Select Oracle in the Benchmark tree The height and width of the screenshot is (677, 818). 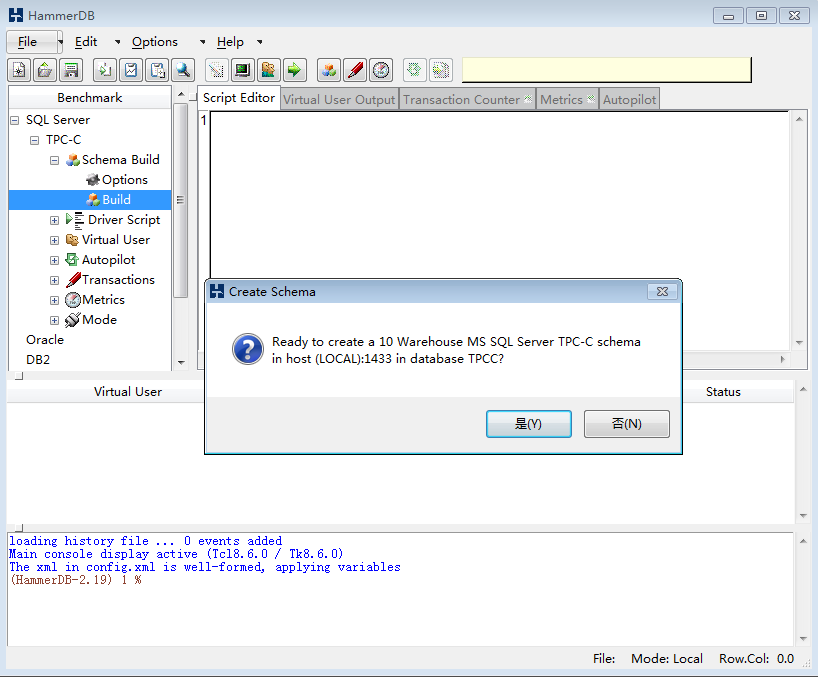tap(45, 340)
